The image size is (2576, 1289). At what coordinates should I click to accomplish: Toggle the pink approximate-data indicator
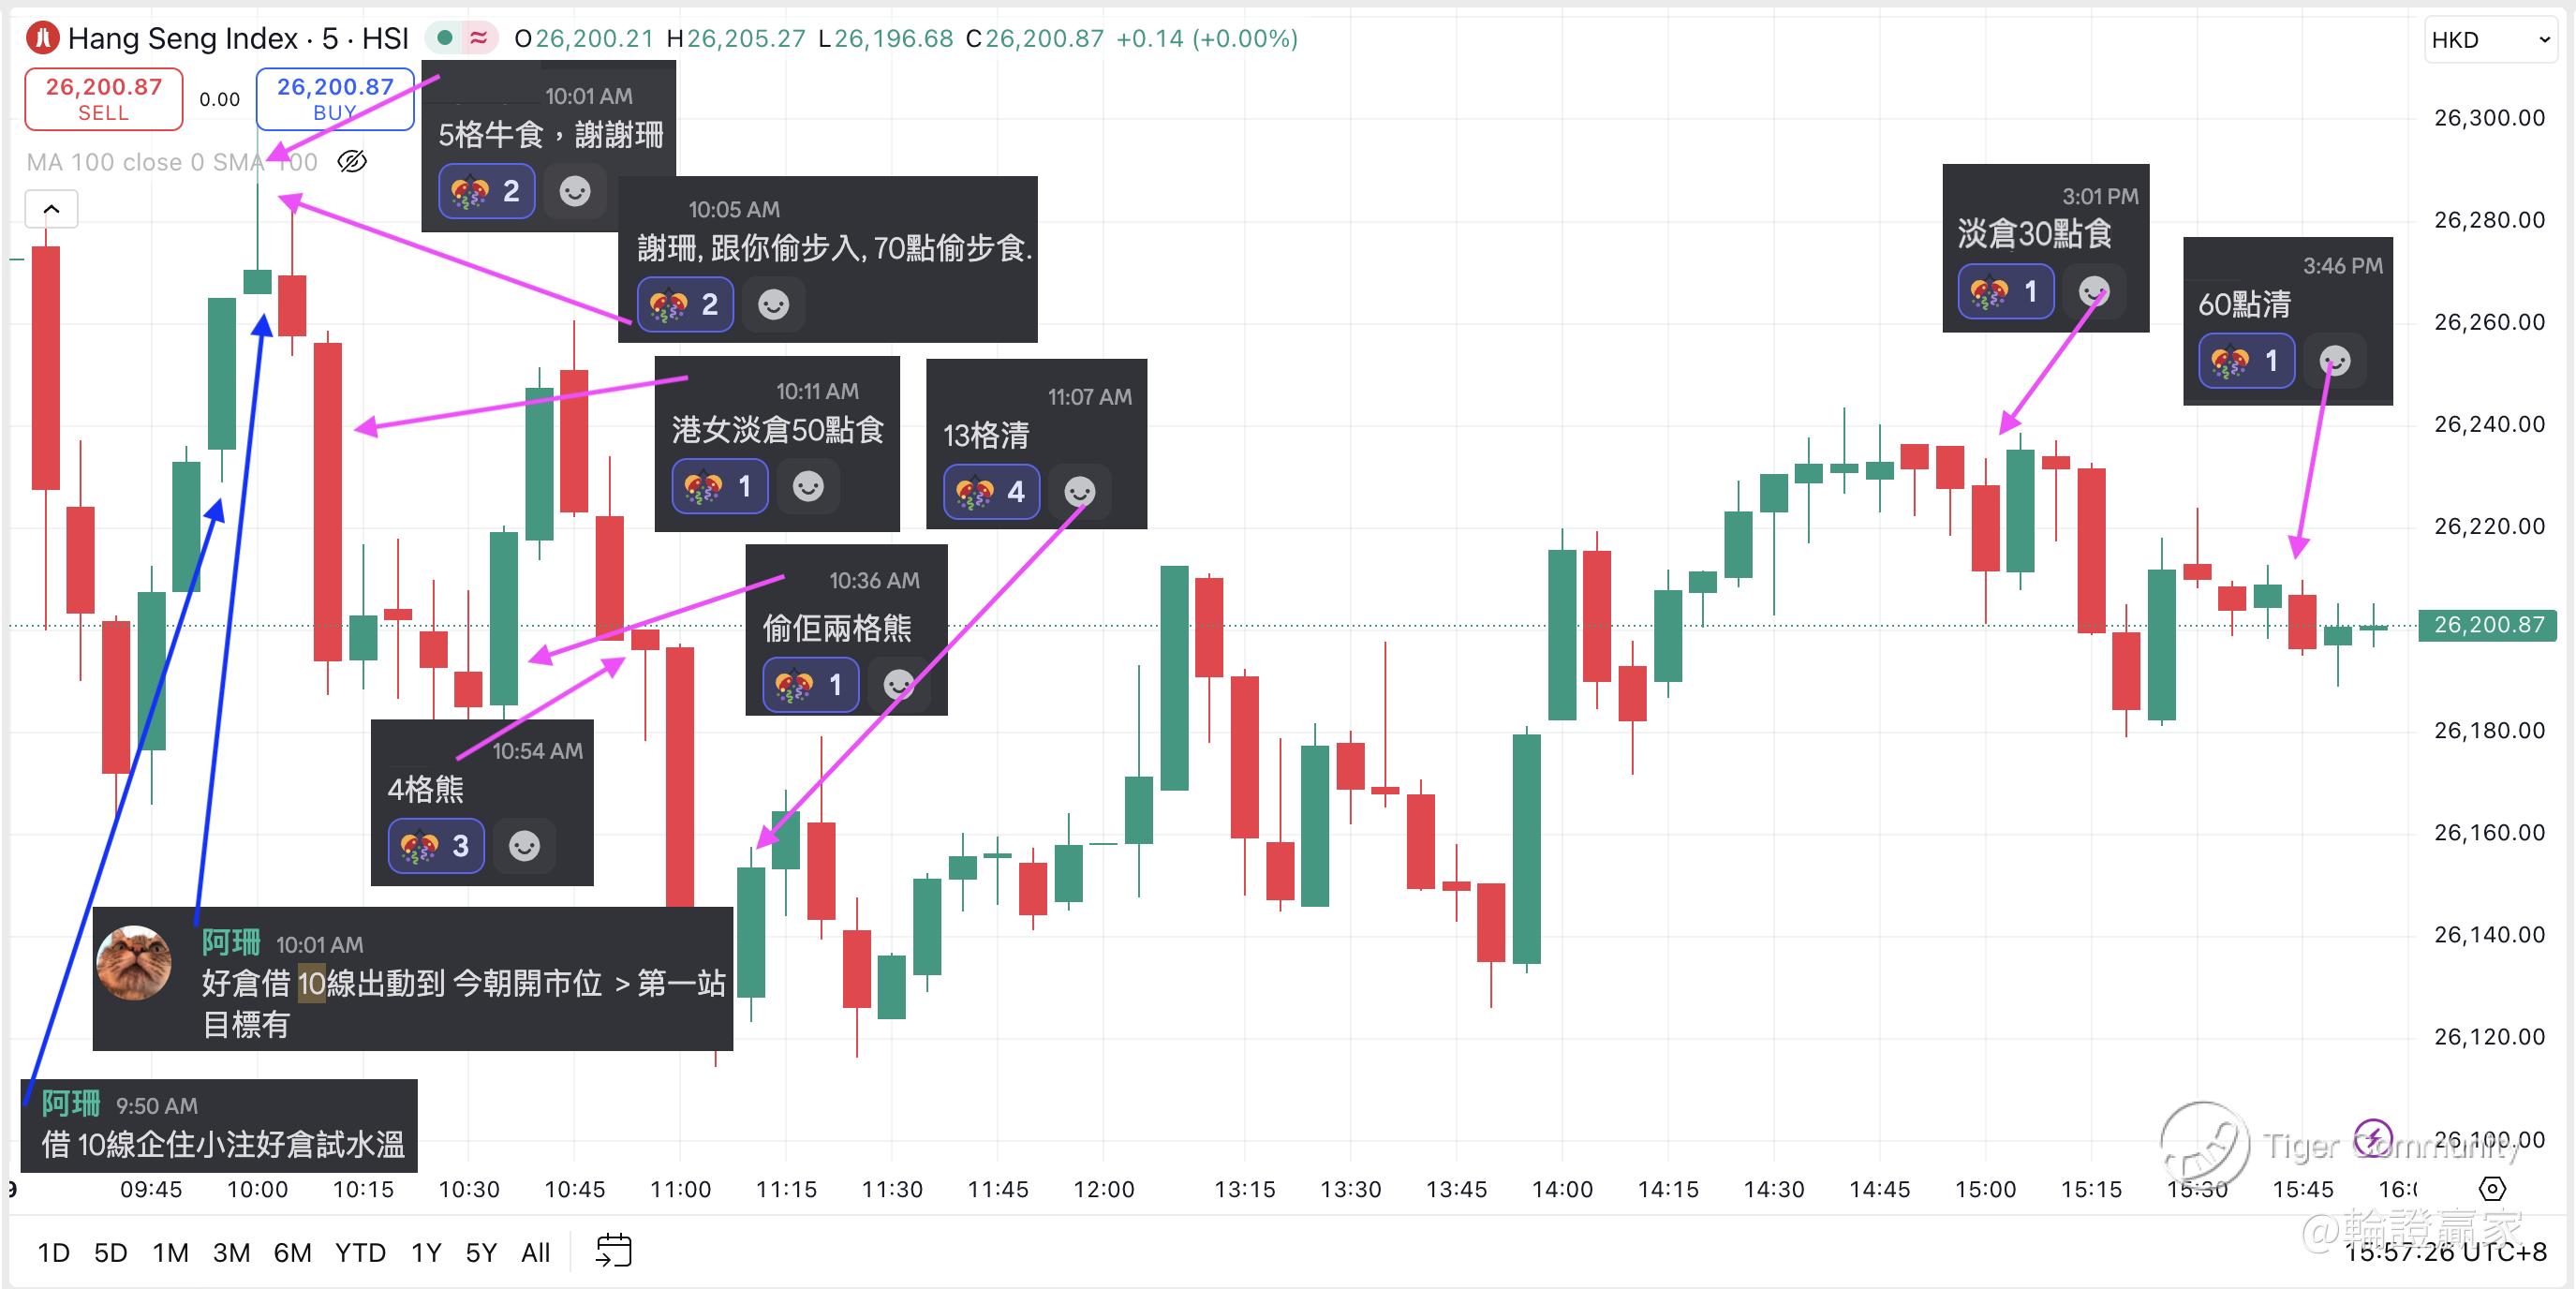(x=479, y=39)
